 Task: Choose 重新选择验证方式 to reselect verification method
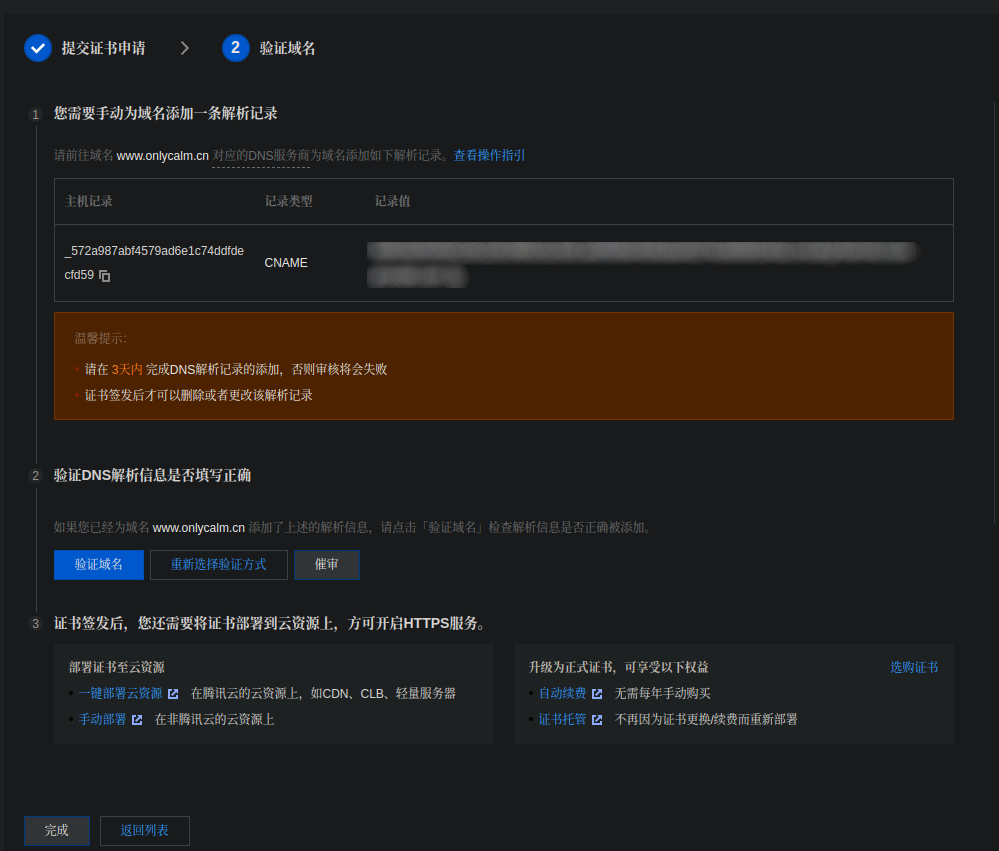coord(218,565)
